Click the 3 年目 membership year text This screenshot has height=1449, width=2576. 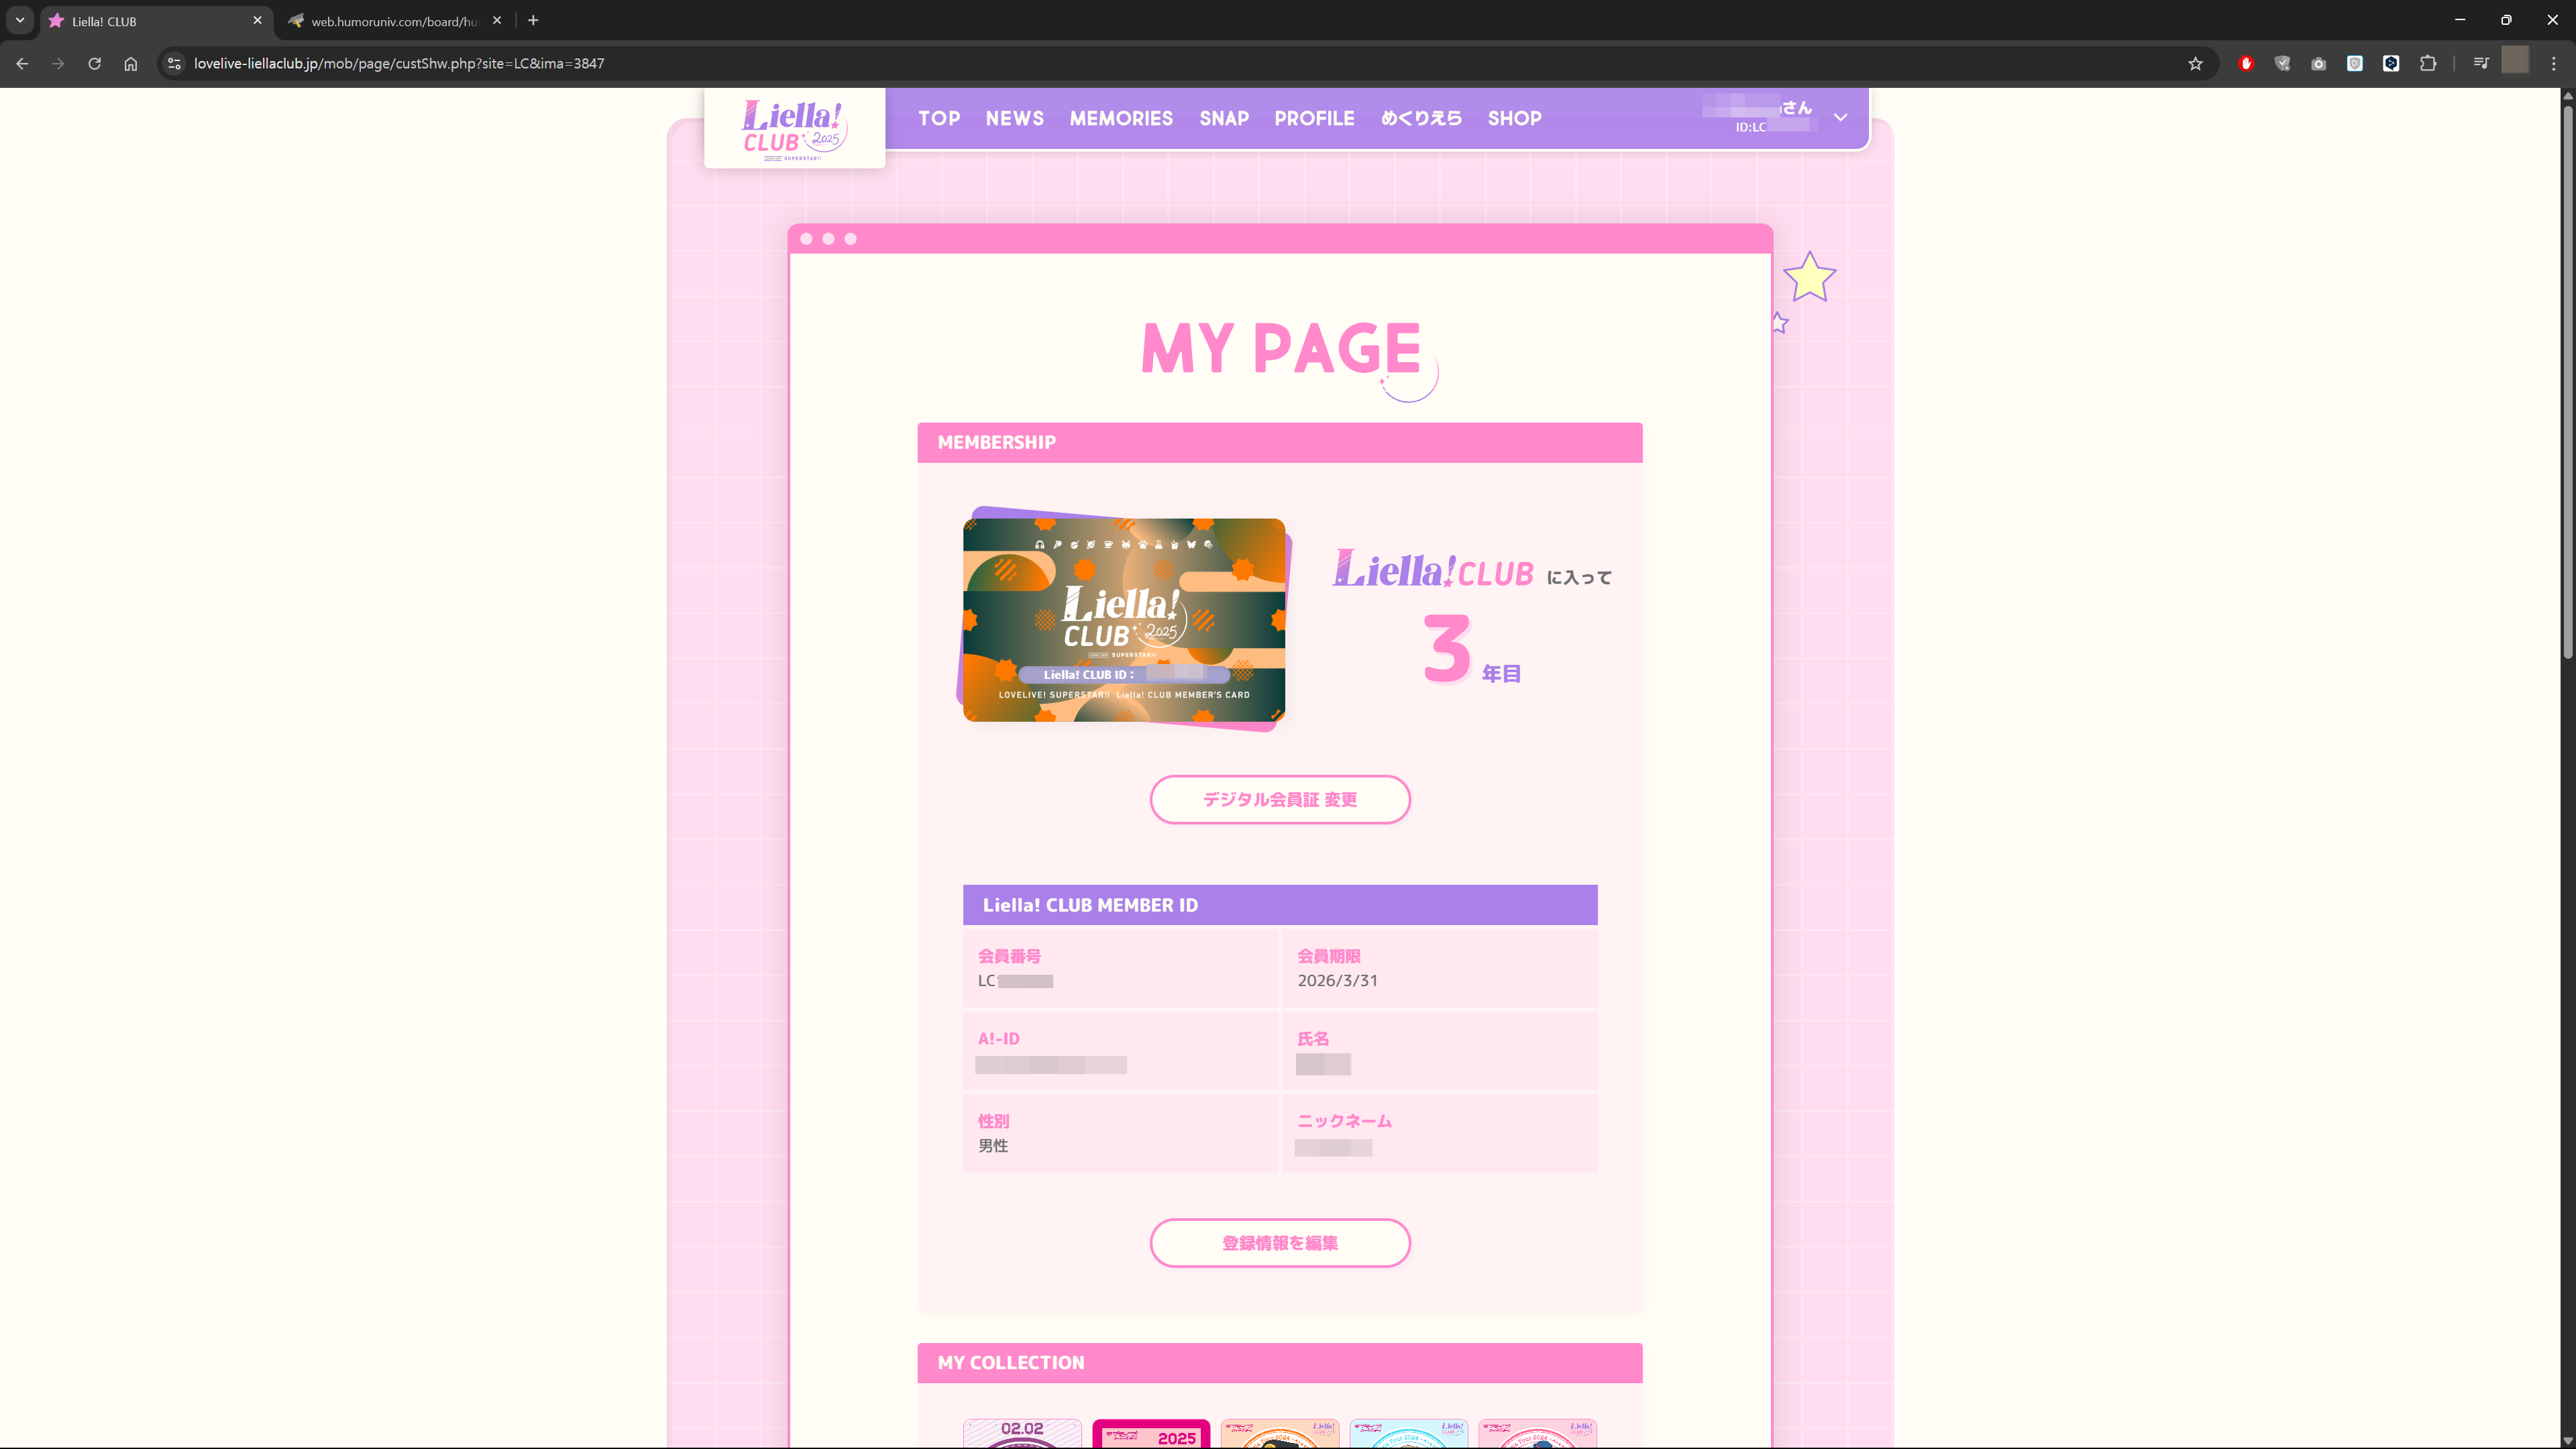pyautogui.click(x=1471, y=650)
